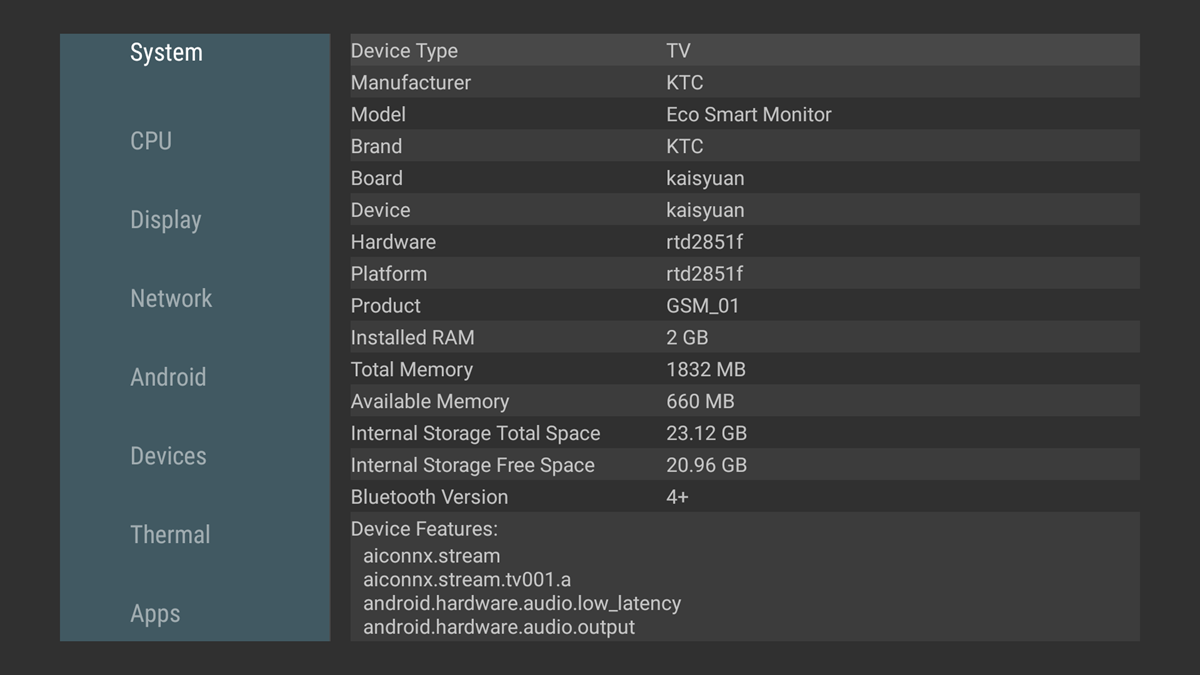Click the aiconnx.stream feature entry
The height and width of the screenshot is (675, 1200).
[x=432, y=557]
